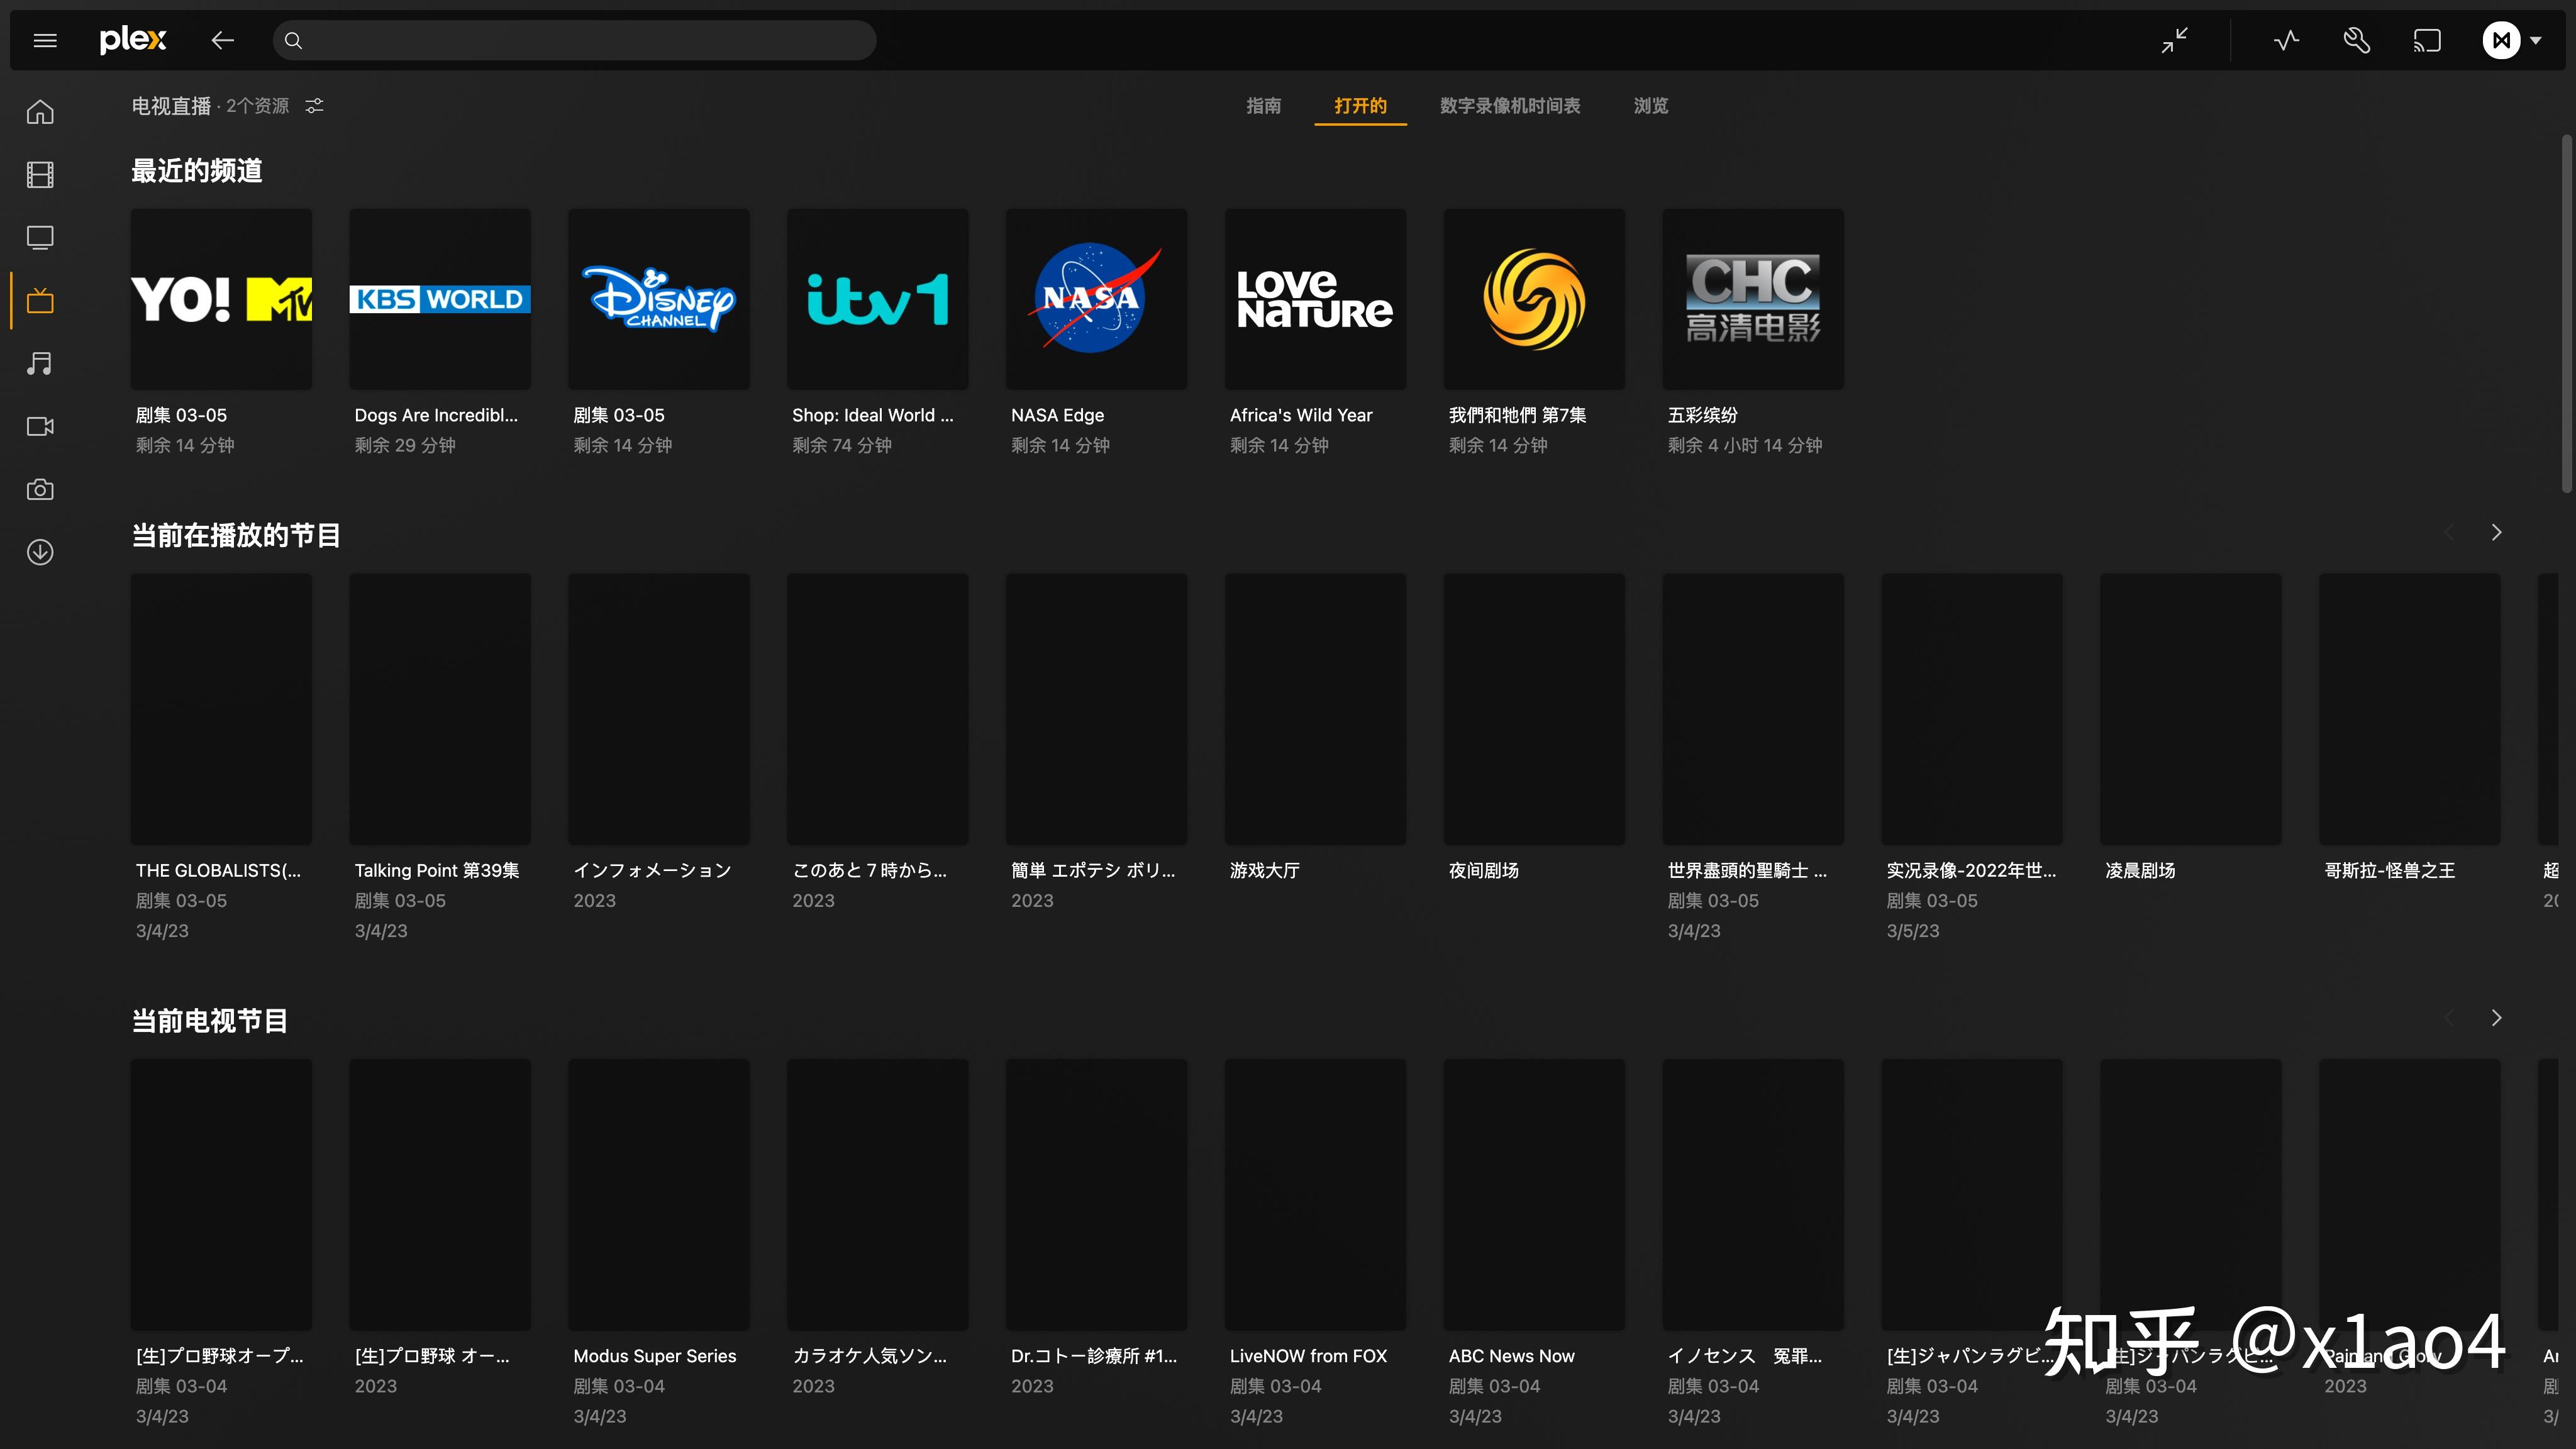Toggle the sidebar with the hamburger icon
Viewport: 2576px width, 1449px height.
(x=45, y=40)
